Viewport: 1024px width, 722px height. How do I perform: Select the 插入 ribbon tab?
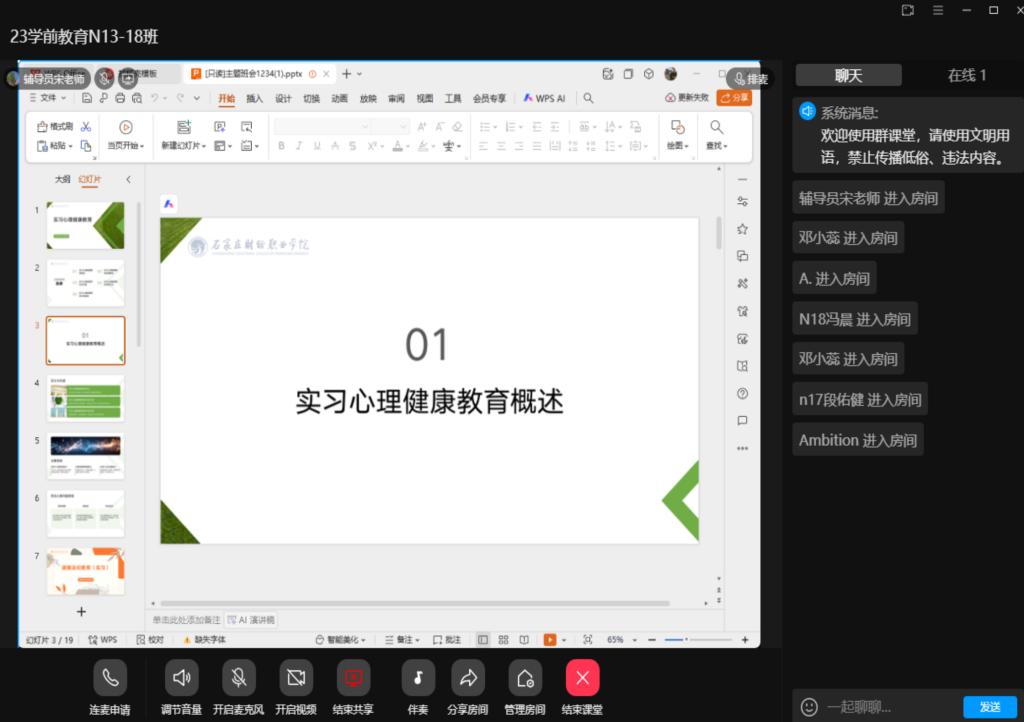[x=254, y=98]
